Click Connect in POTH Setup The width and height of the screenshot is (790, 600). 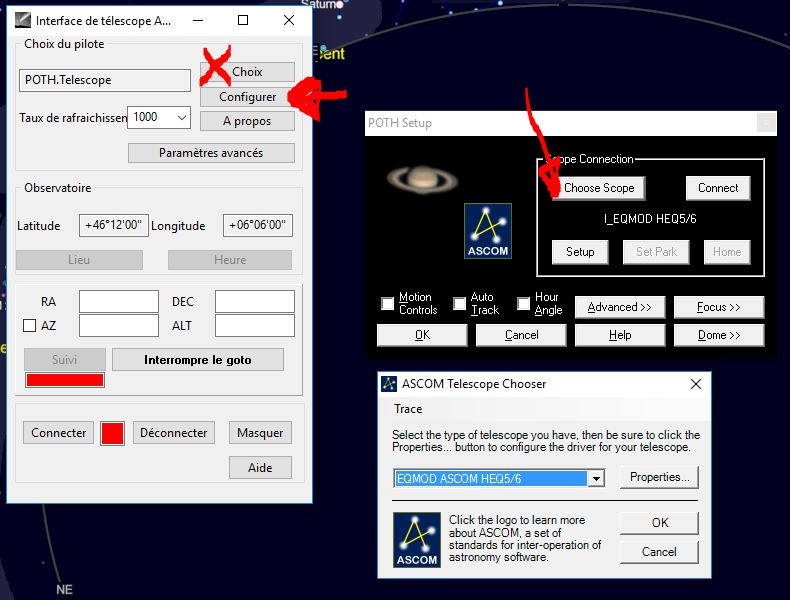tap(718, 188)
